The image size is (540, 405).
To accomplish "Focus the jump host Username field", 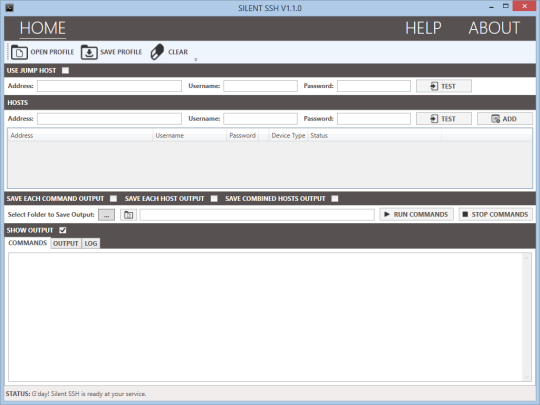I will pyautogui.click(x=260, y=86).
